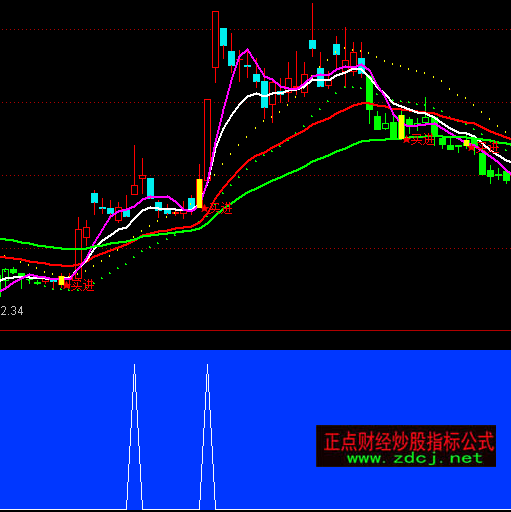Viewport: 511px width, 512px height.
Task: Click the first 买进 signal at bottom left
Action: pos(79,285)
